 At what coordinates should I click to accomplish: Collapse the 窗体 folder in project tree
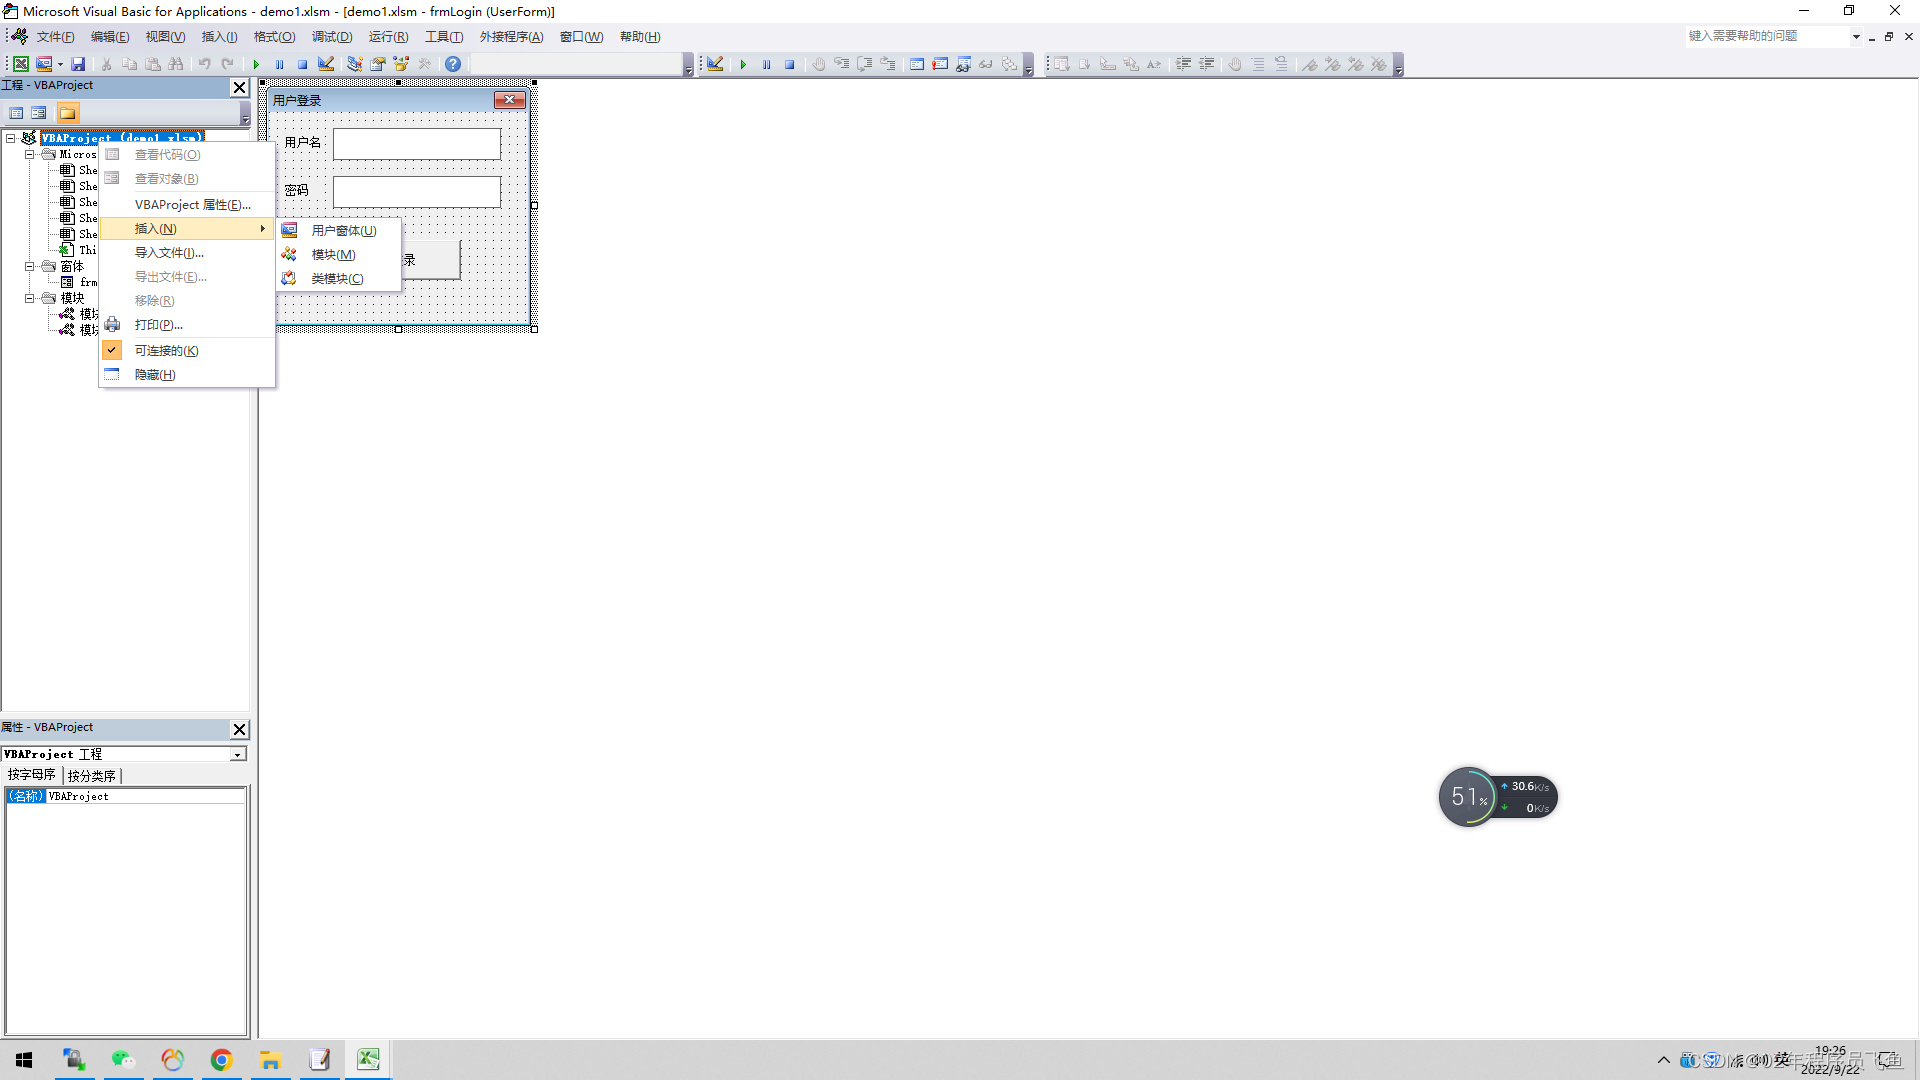coord(30,267)
